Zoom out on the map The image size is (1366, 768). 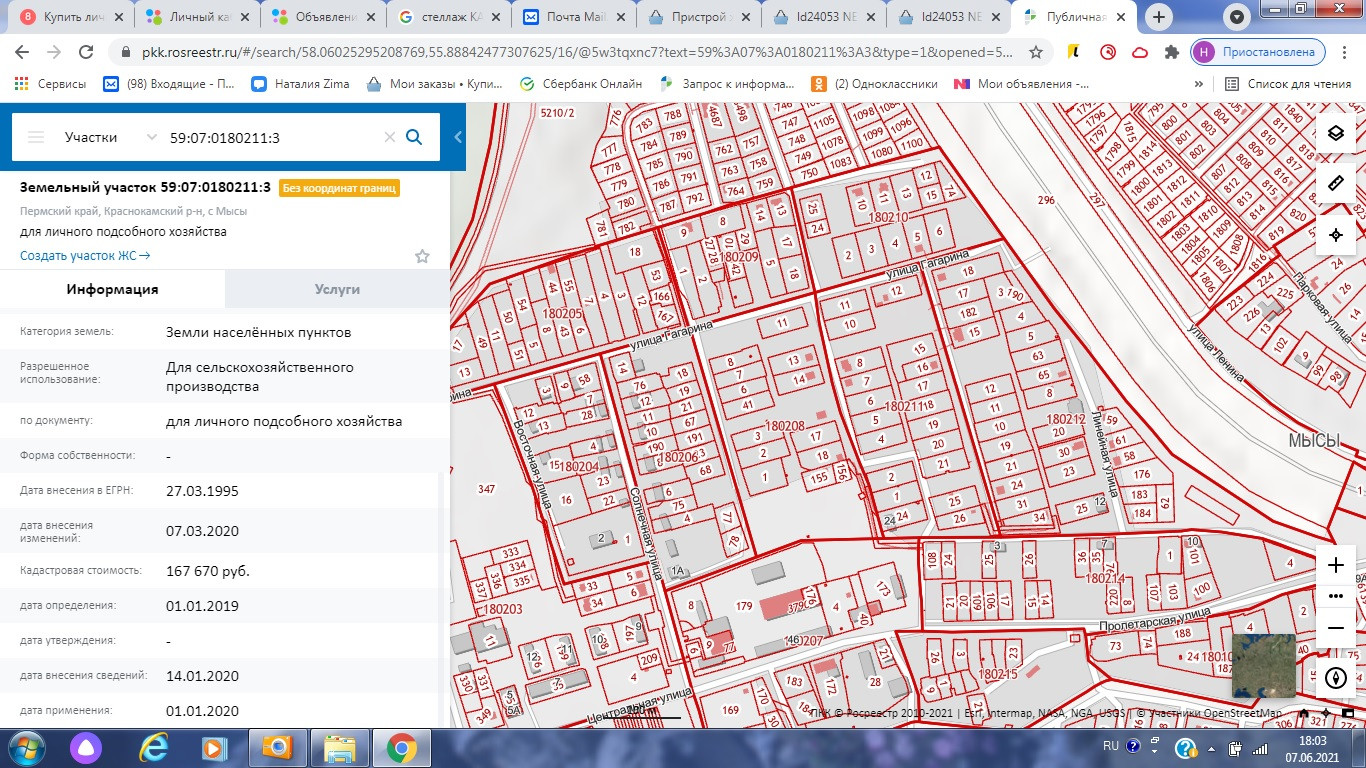[x=1335, y=628]
